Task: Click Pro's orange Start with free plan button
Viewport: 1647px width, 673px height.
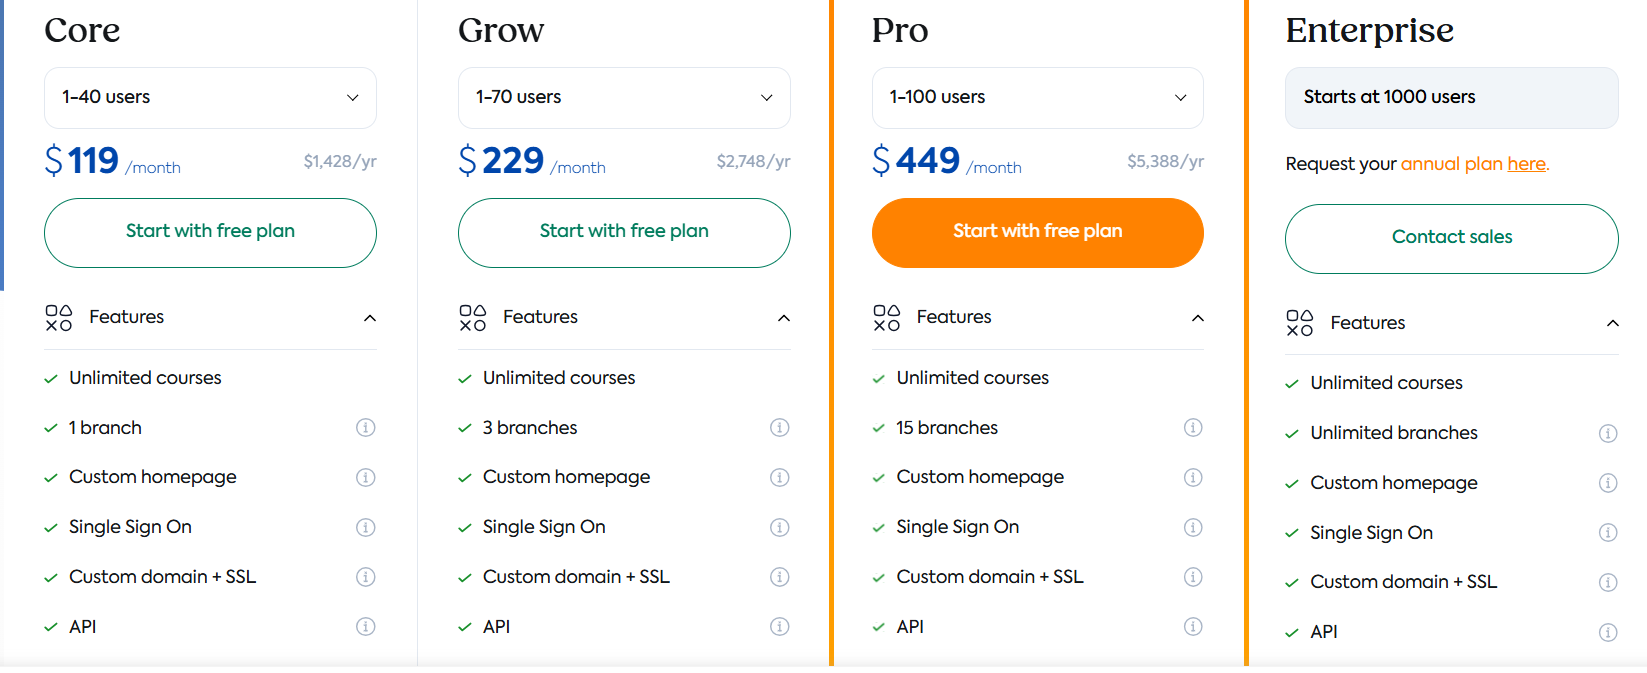Action: 1038,232
